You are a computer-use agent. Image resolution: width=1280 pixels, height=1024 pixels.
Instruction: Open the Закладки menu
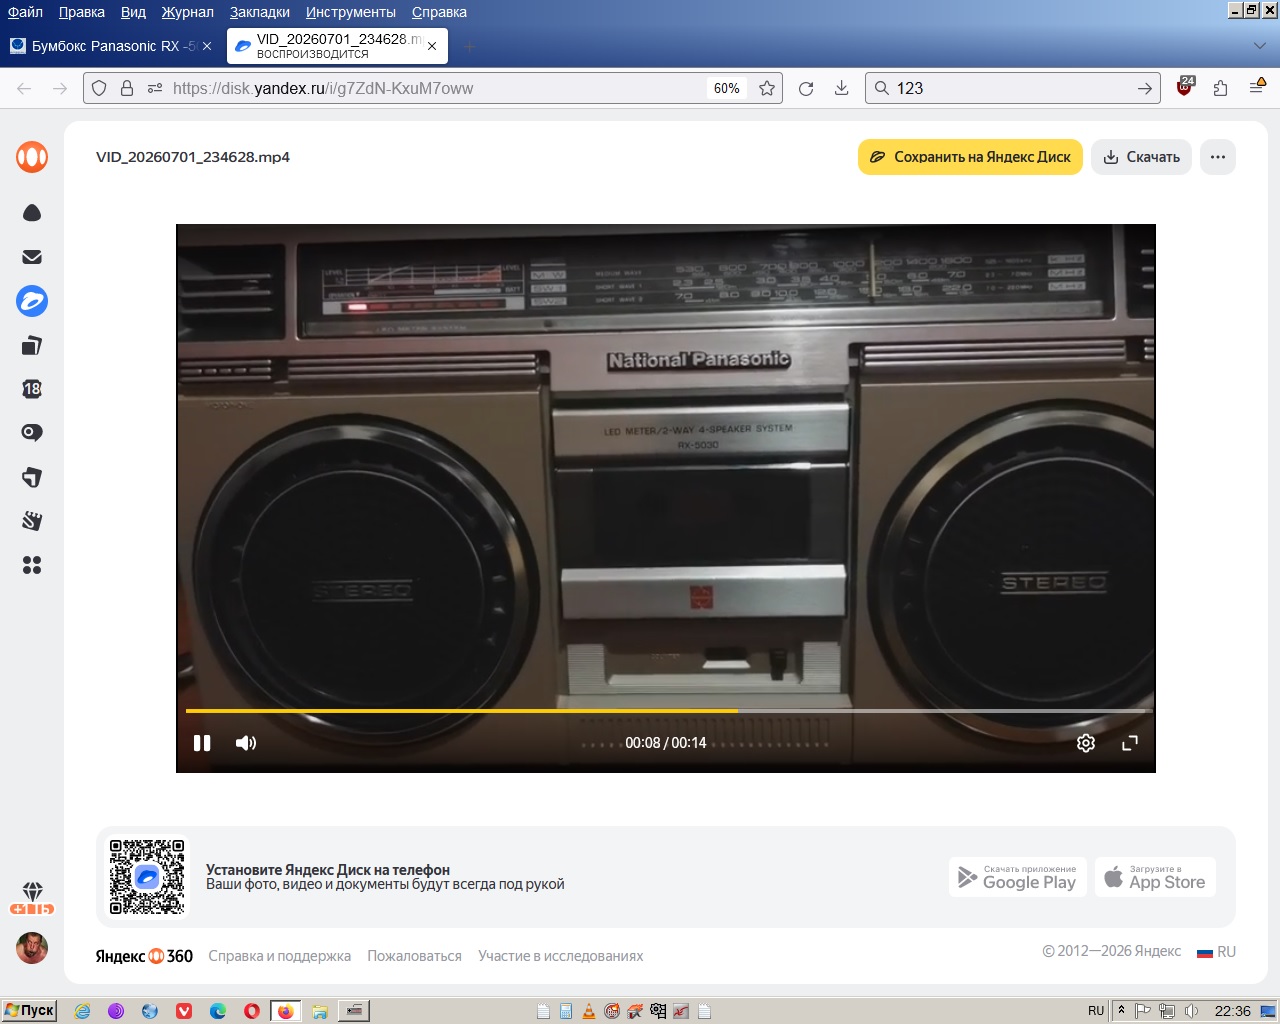260,12
